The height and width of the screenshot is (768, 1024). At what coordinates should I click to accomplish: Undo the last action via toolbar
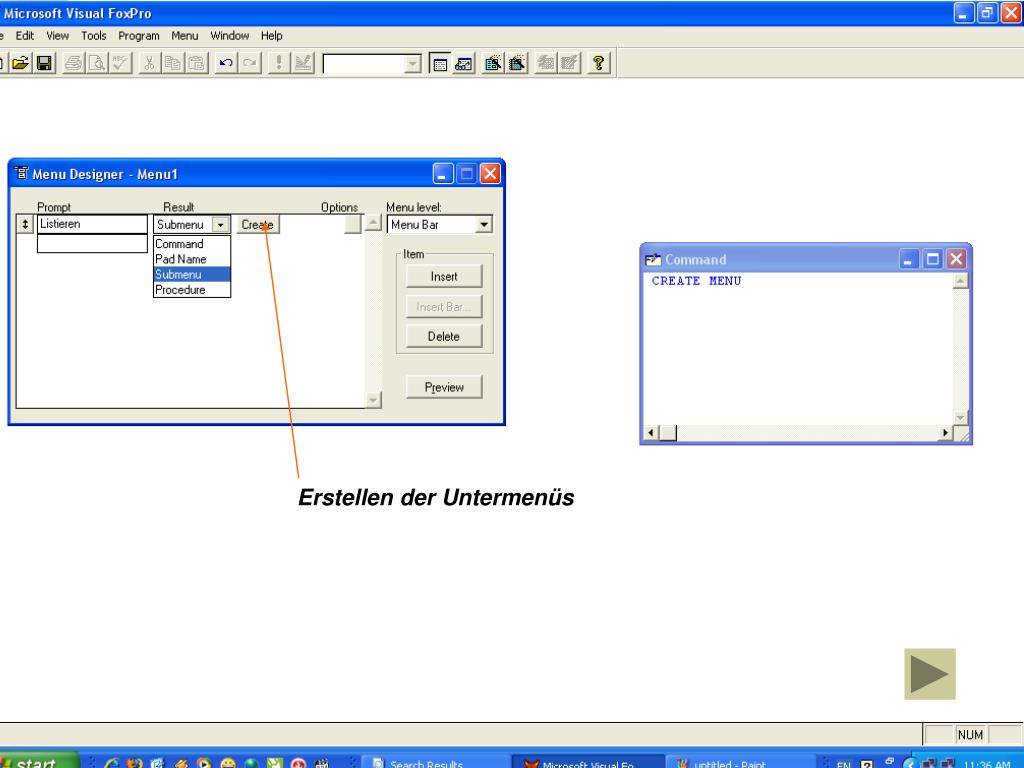pyautogui.click(x=226, y=63)
